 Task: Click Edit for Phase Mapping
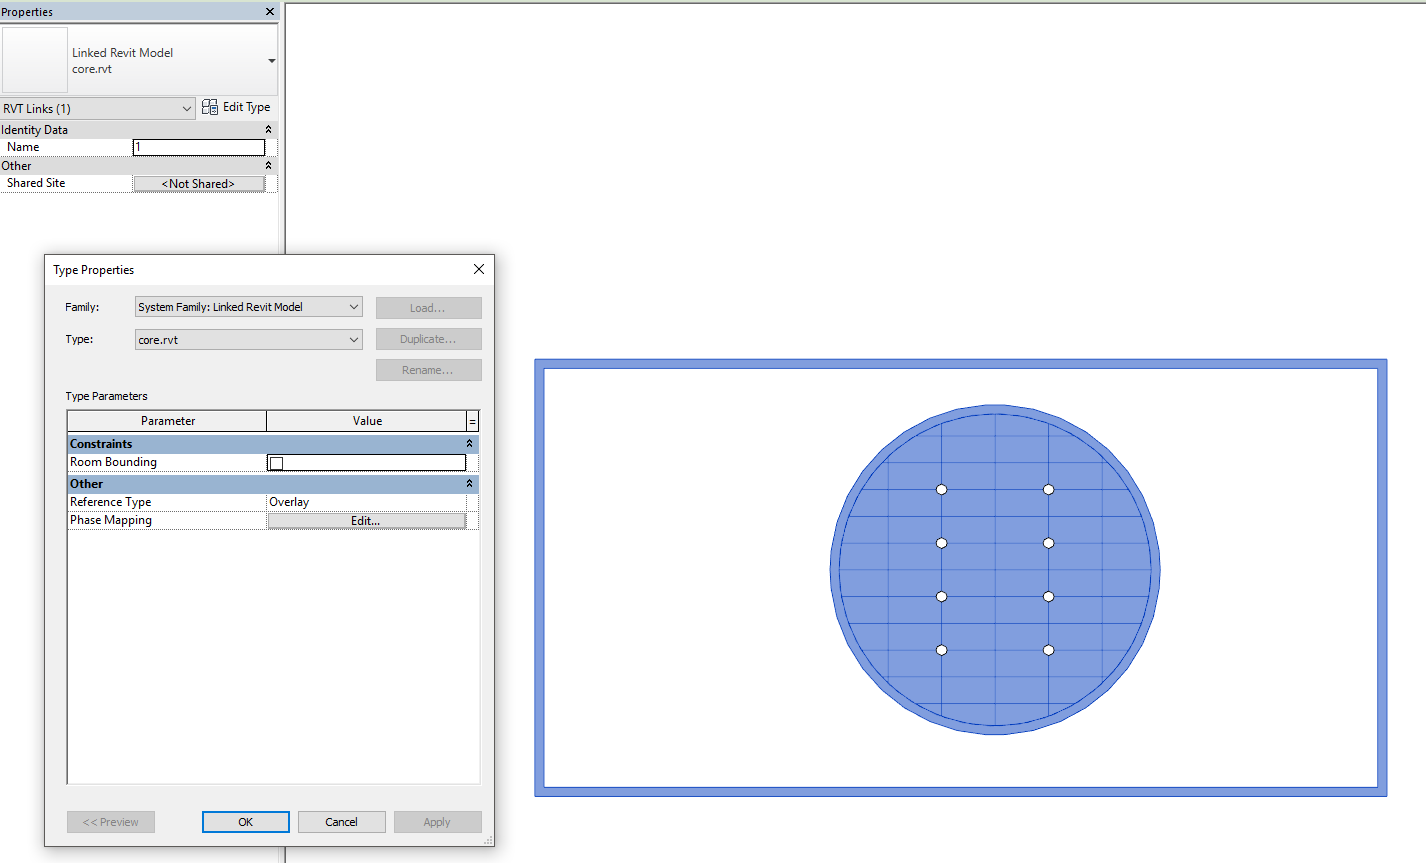(366, 519)
